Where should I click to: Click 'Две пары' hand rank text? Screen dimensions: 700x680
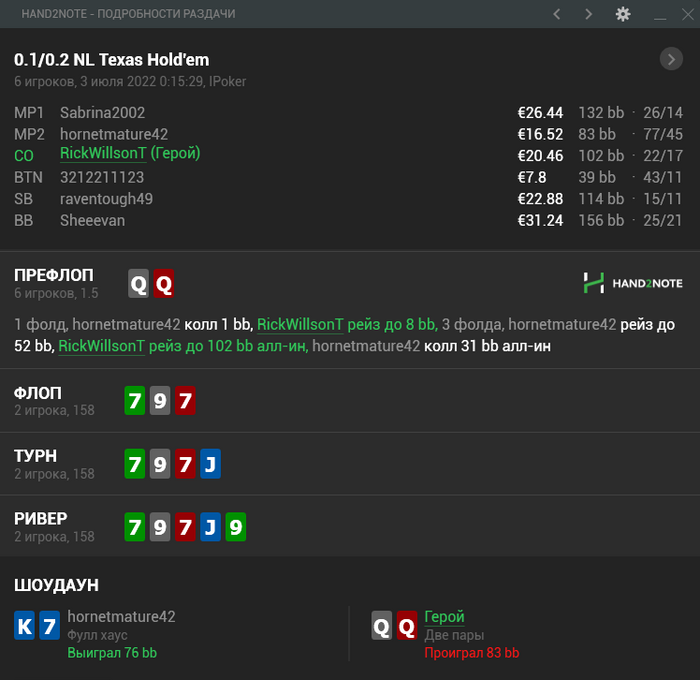(454, 635)
